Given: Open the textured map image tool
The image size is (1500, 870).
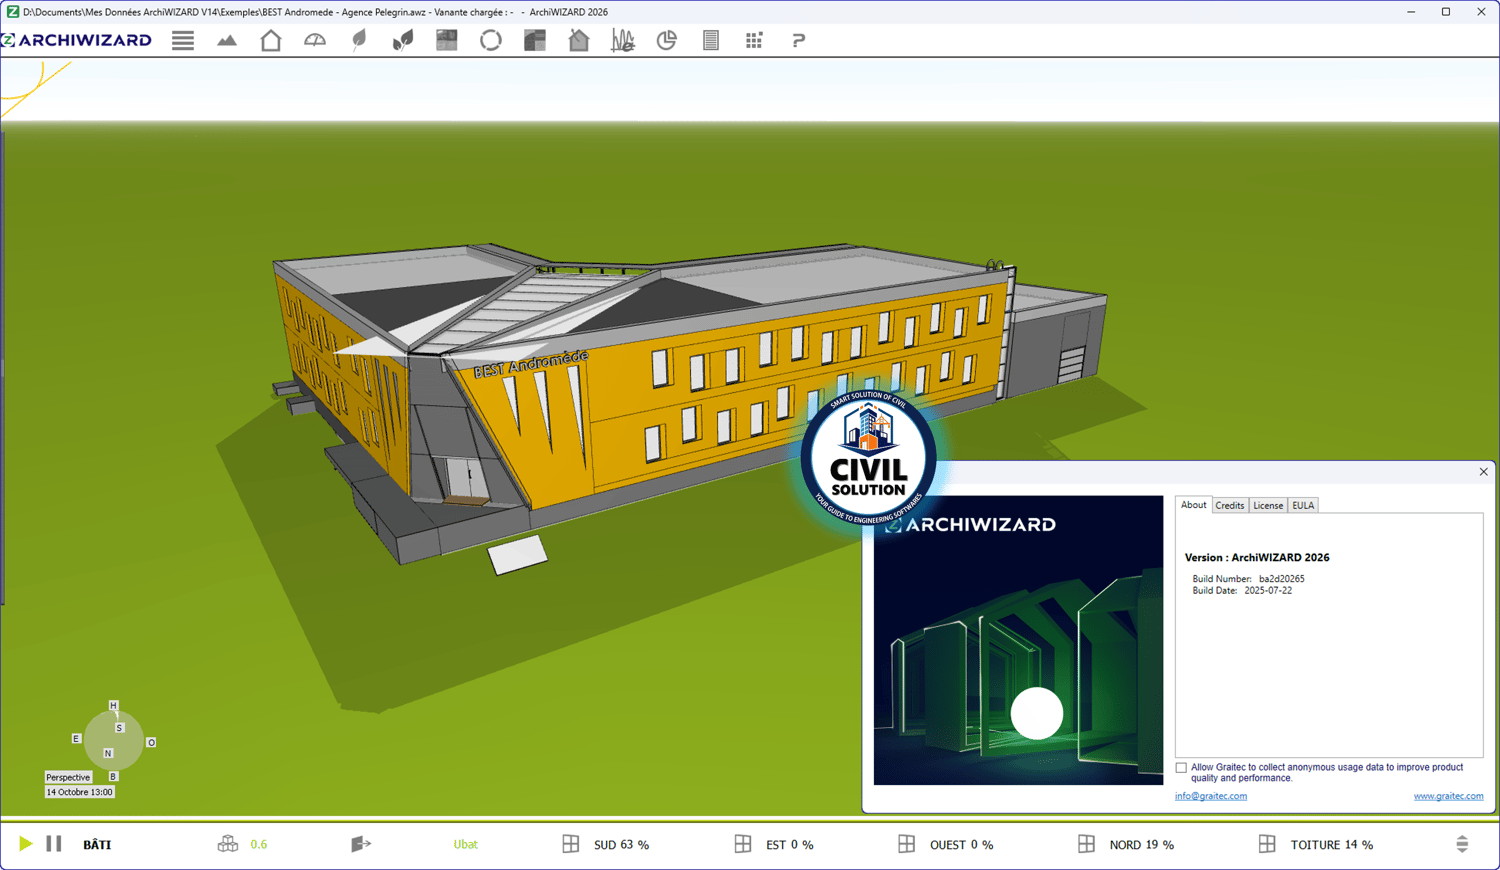Looking at the screenshot, I should click(x=447, y=40).
